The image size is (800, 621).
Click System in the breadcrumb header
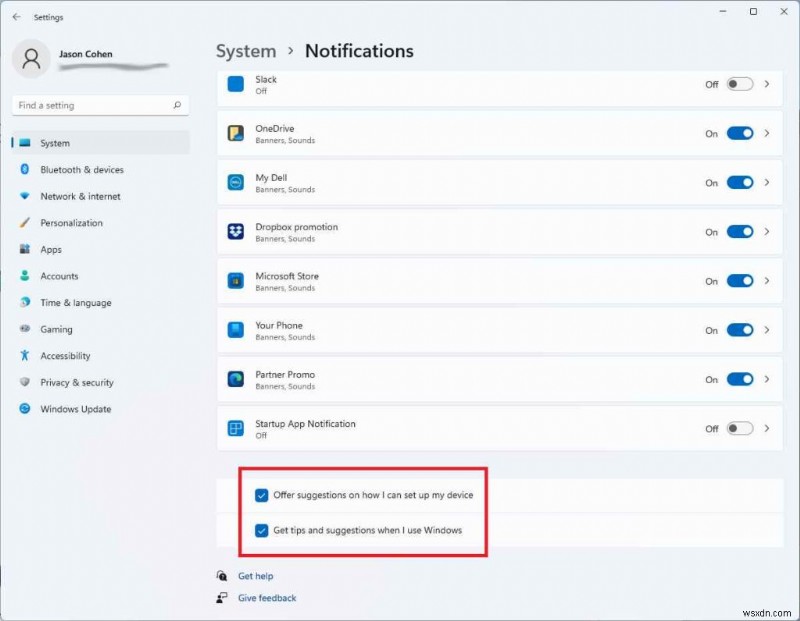coord(245,51)
